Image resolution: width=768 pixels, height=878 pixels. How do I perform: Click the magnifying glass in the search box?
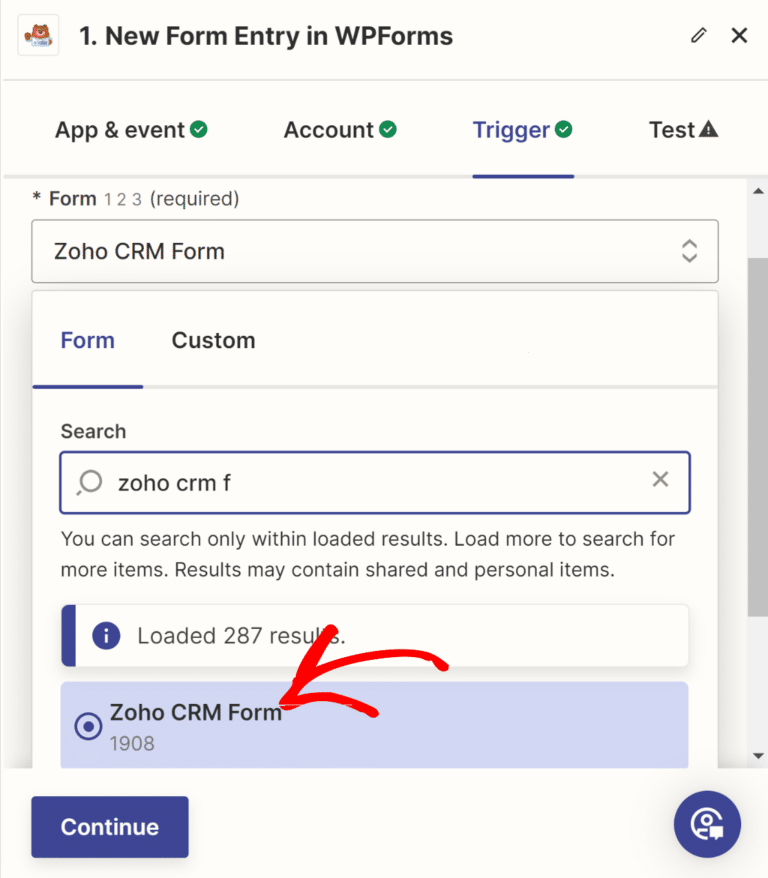pyautogui.click(x=88, y=482)
